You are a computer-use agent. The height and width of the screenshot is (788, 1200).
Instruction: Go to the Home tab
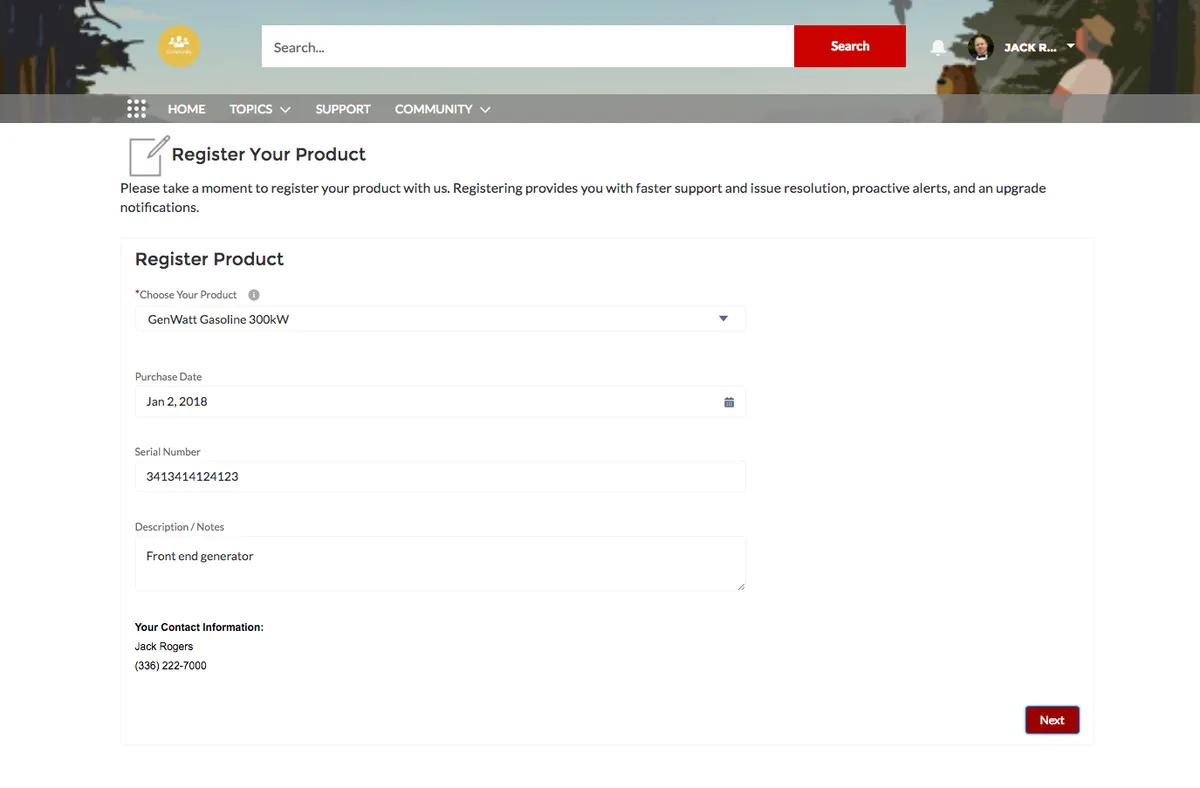[x=186, y=109]
